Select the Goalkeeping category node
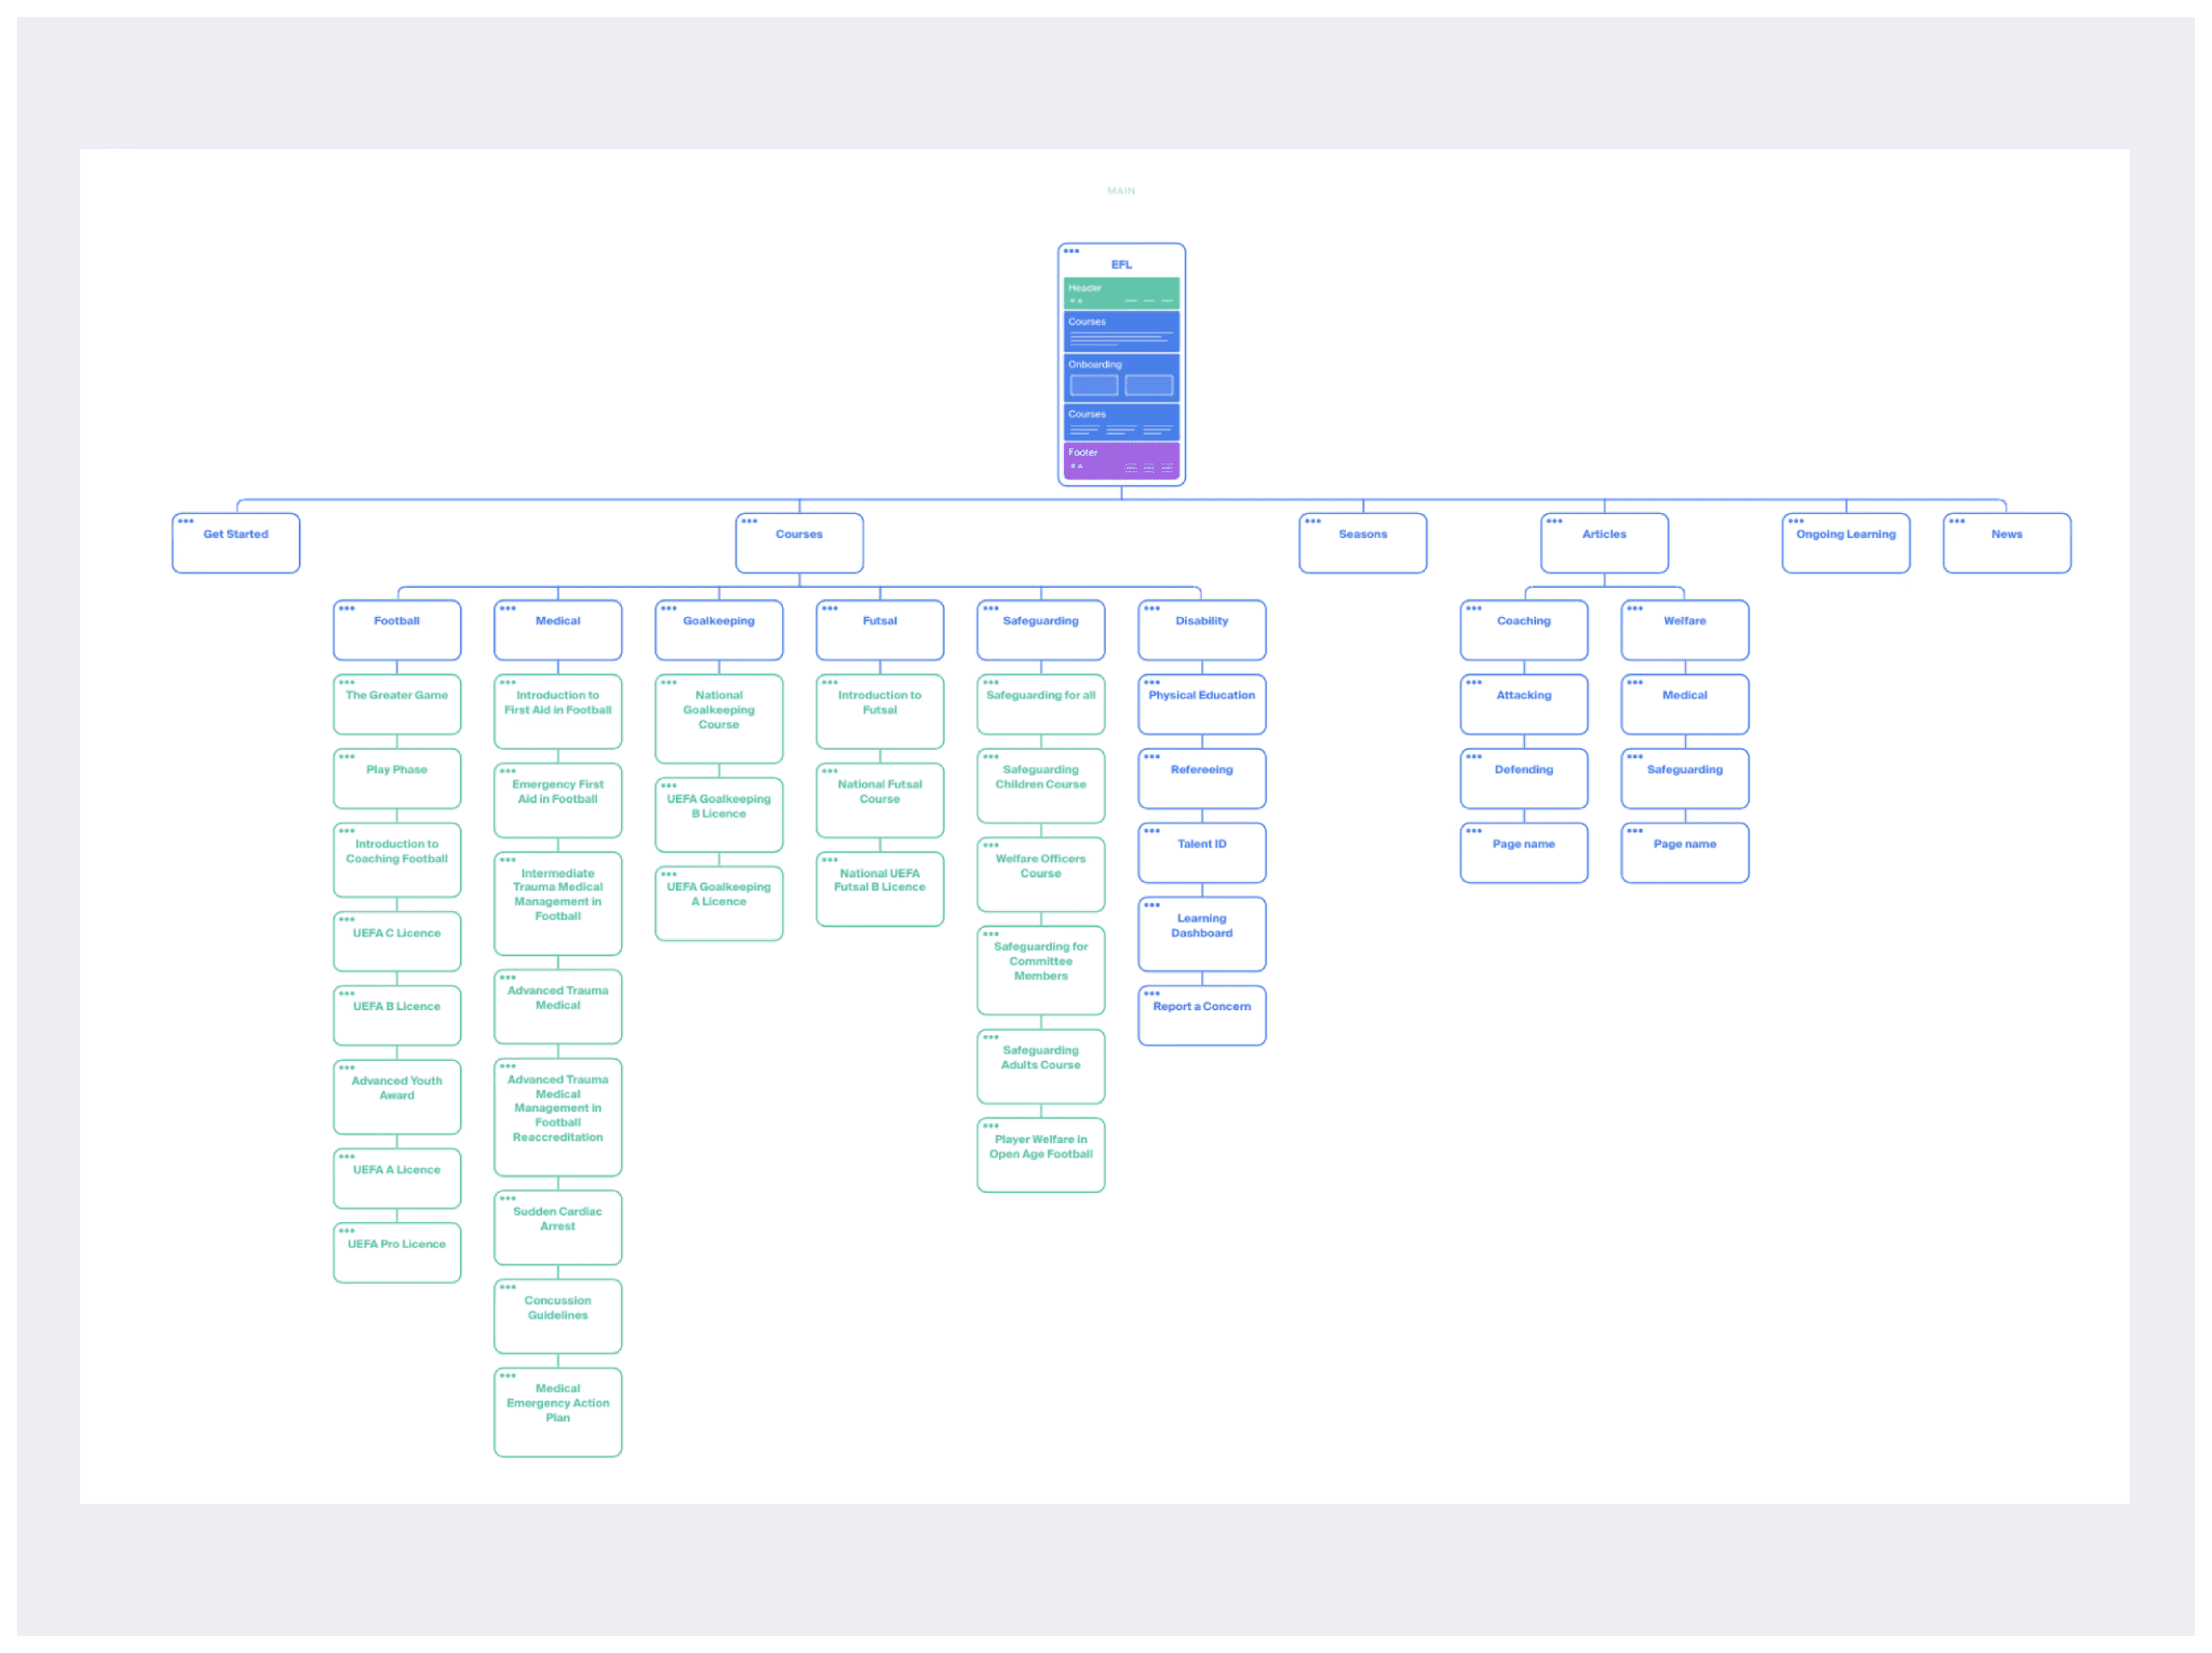The image size is (2212, 1653). tap(719, 630)
